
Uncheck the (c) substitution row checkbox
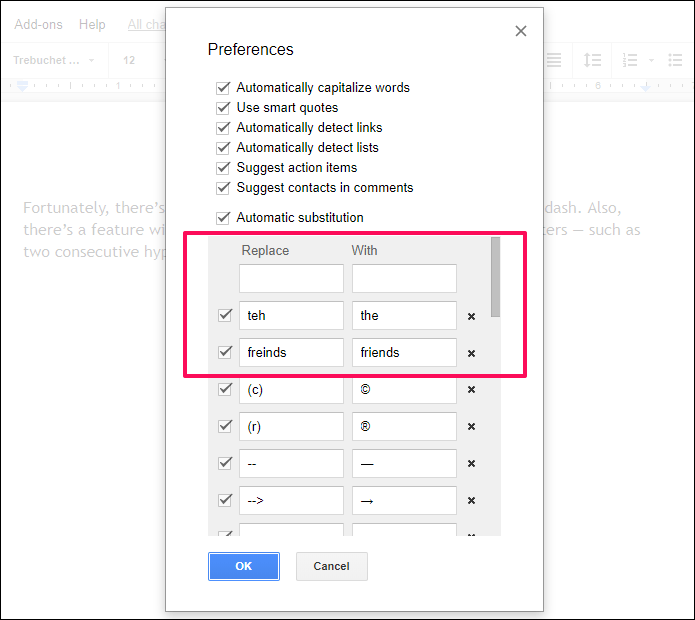pos(225,389)
